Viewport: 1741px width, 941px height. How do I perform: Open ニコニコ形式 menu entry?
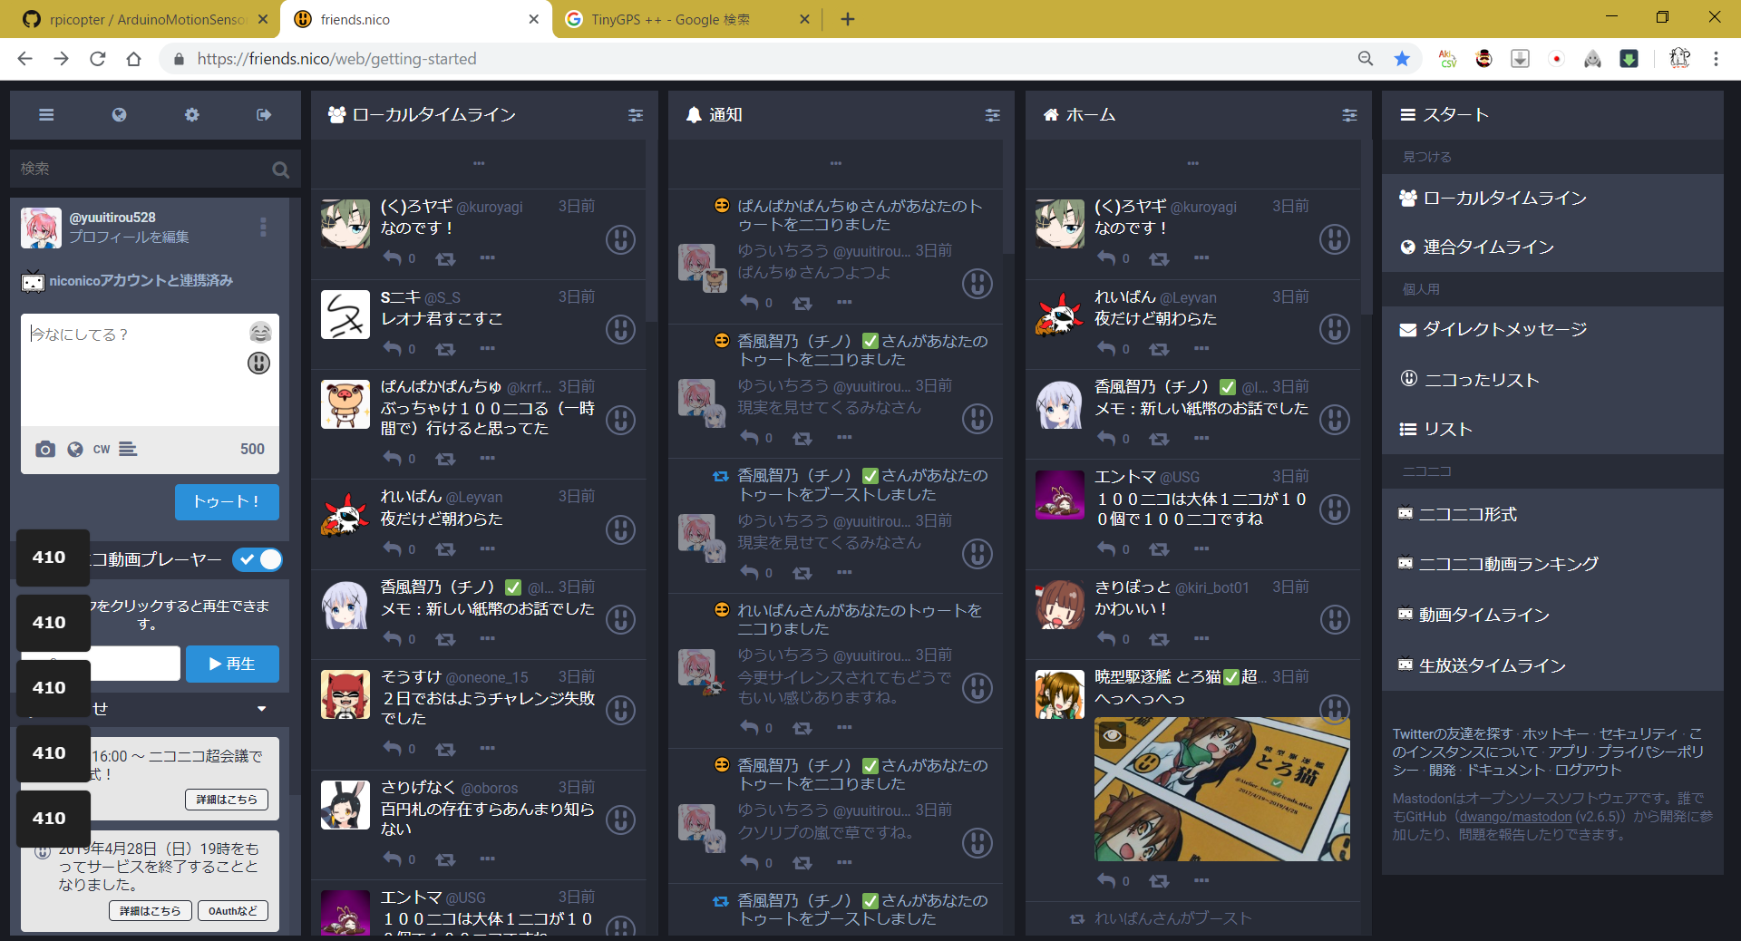click(1552, 514)
